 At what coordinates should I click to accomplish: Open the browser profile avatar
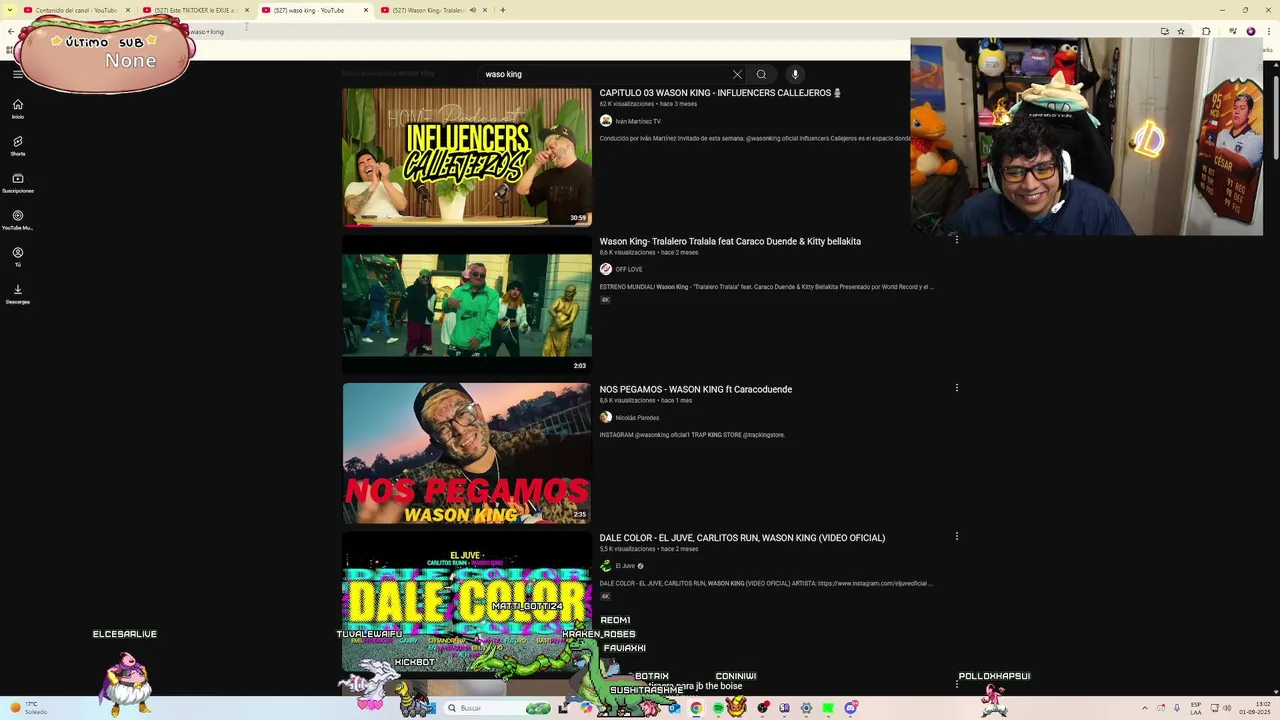[1250, 31]
